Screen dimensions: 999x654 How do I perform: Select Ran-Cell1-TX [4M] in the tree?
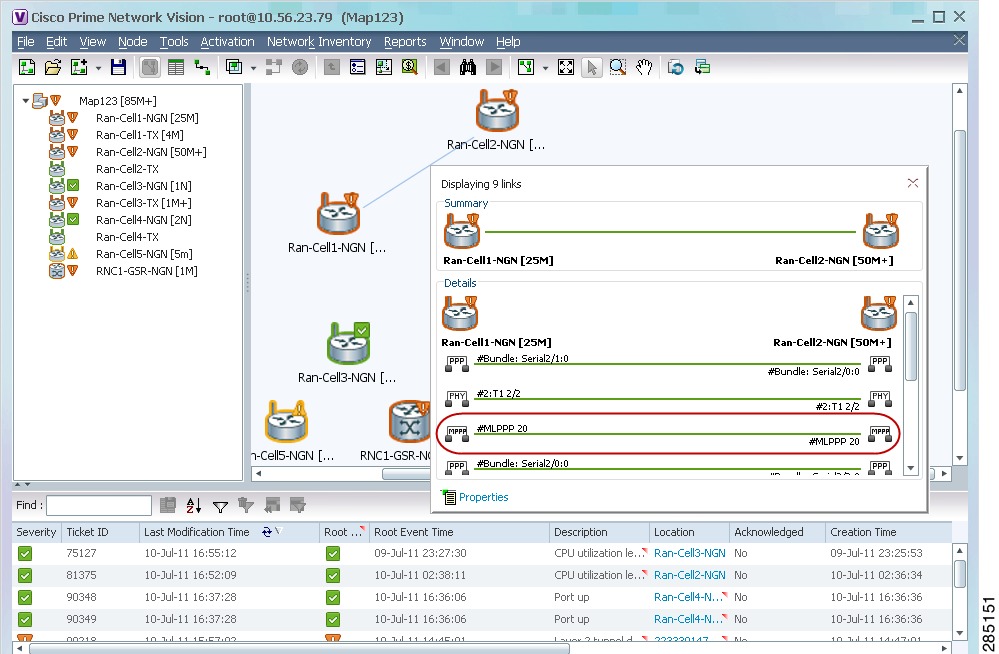(140, 135)
